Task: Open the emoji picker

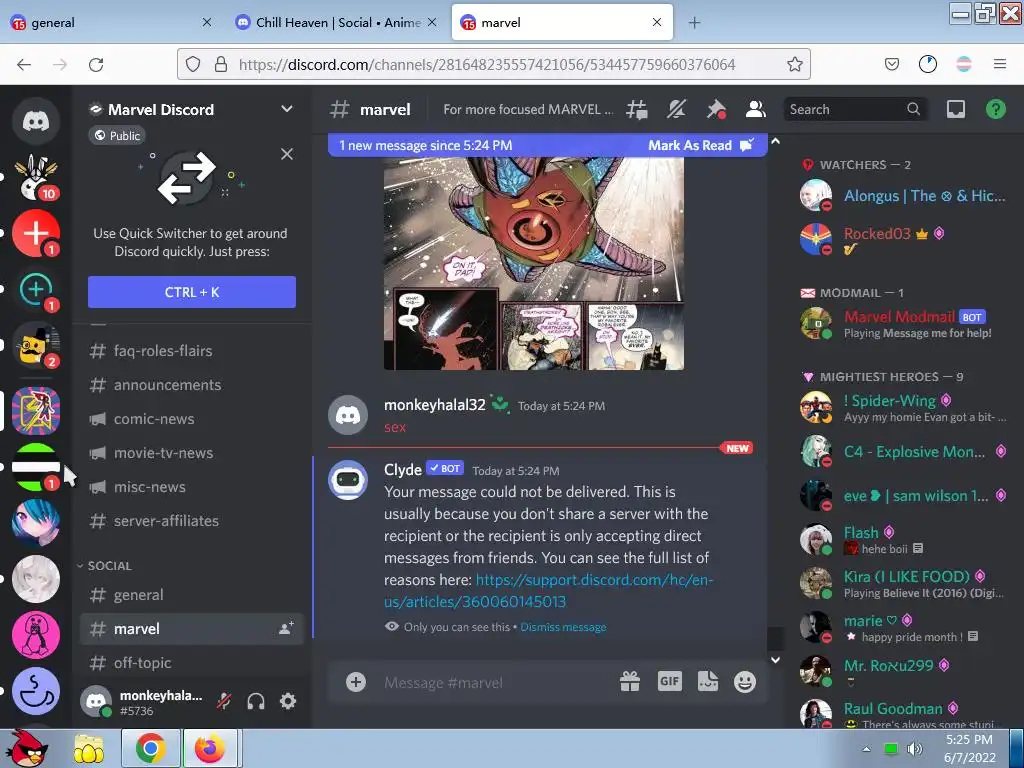Action: coord(744,682)
